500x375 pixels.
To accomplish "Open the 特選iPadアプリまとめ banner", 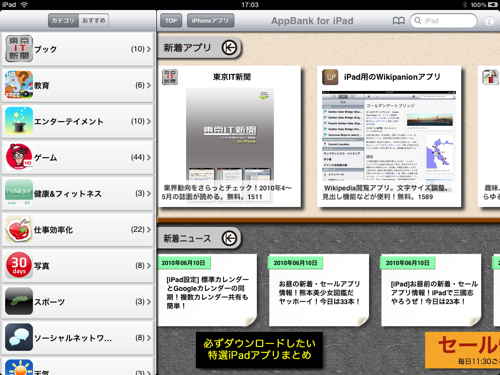I will coord(259,350).
